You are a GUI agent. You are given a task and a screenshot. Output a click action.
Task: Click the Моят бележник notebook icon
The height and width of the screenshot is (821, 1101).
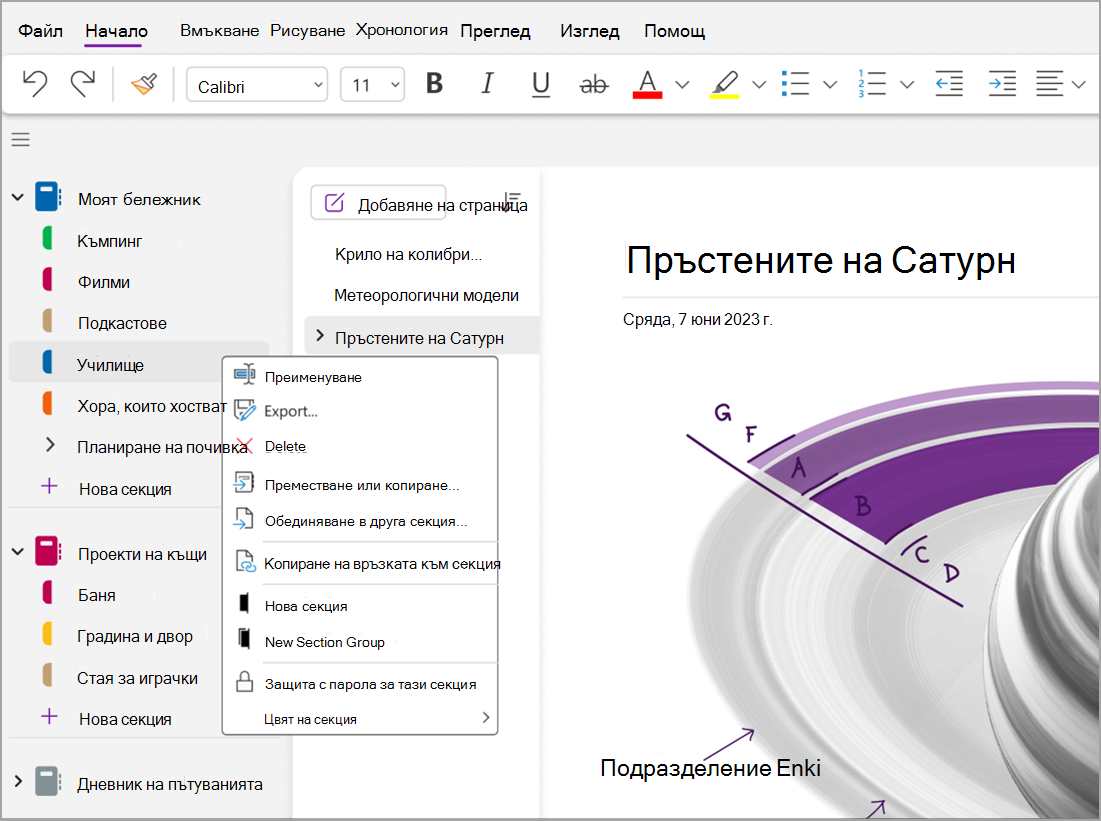click(48, 197)
